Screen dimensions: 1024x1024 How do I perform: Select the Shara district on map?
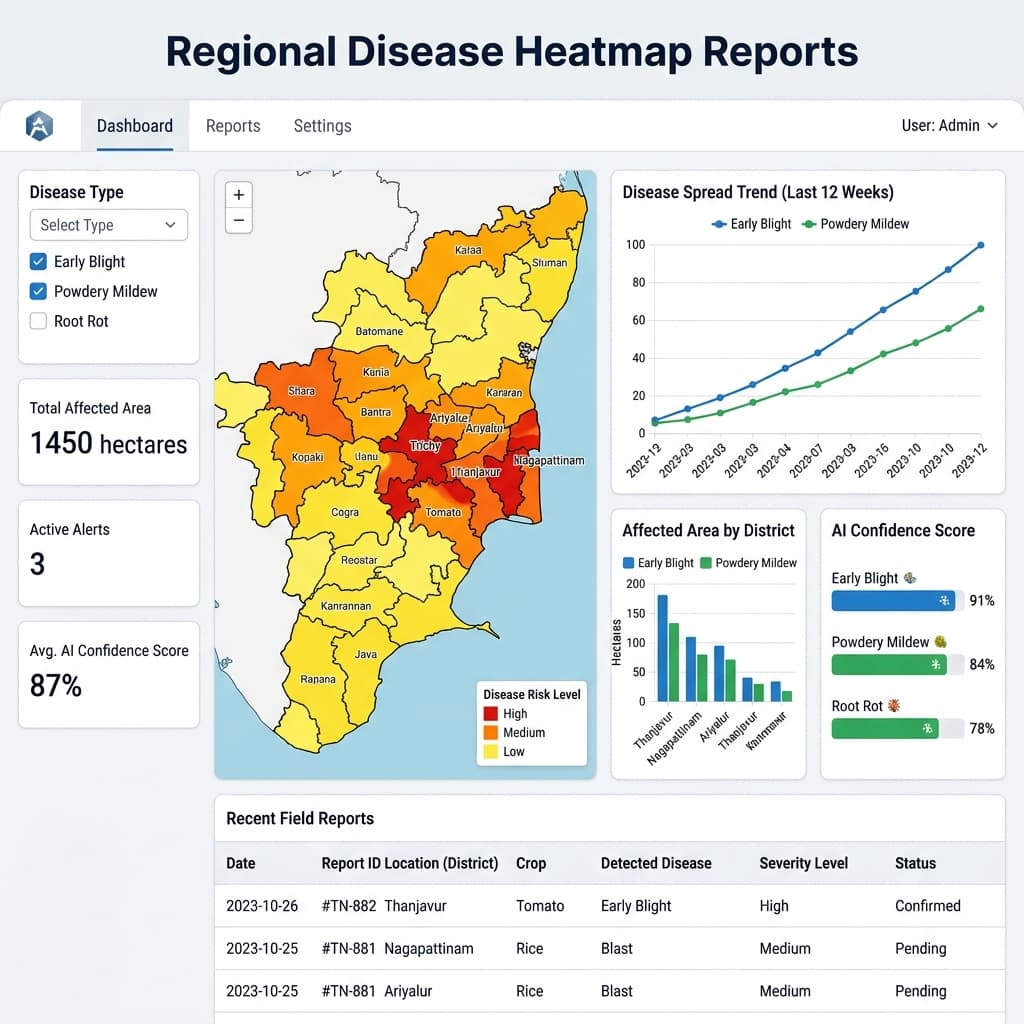(x=301, y=391)
